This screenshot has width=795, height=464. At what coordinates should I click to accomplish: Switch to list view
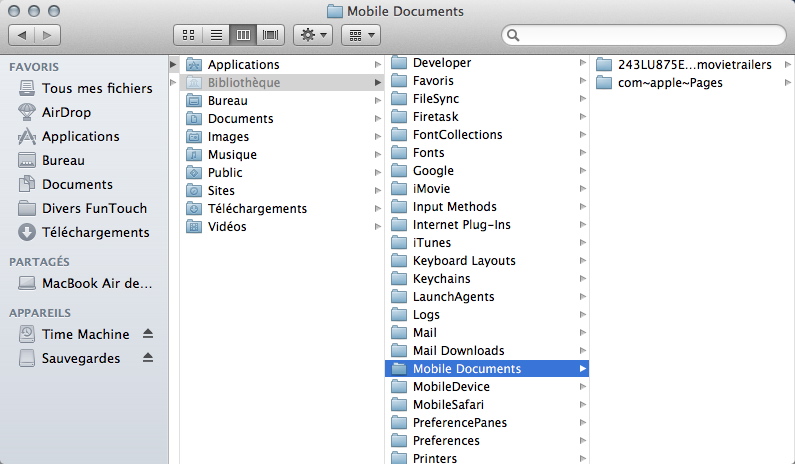point(216,35)
